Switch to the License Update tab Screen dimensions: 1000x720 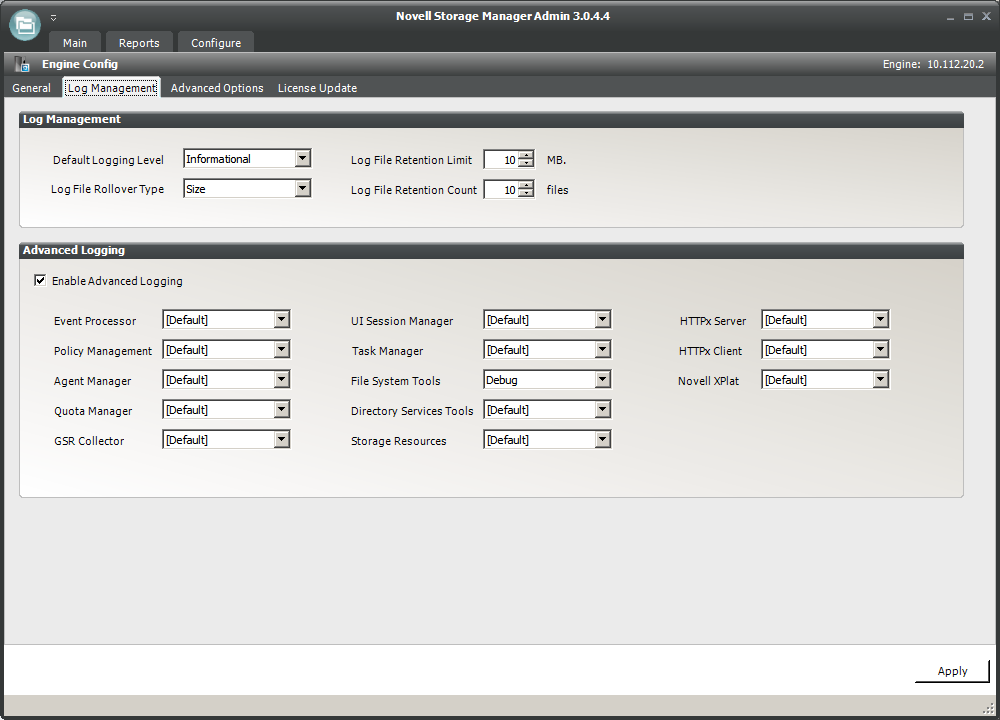[x=317, y=88]
